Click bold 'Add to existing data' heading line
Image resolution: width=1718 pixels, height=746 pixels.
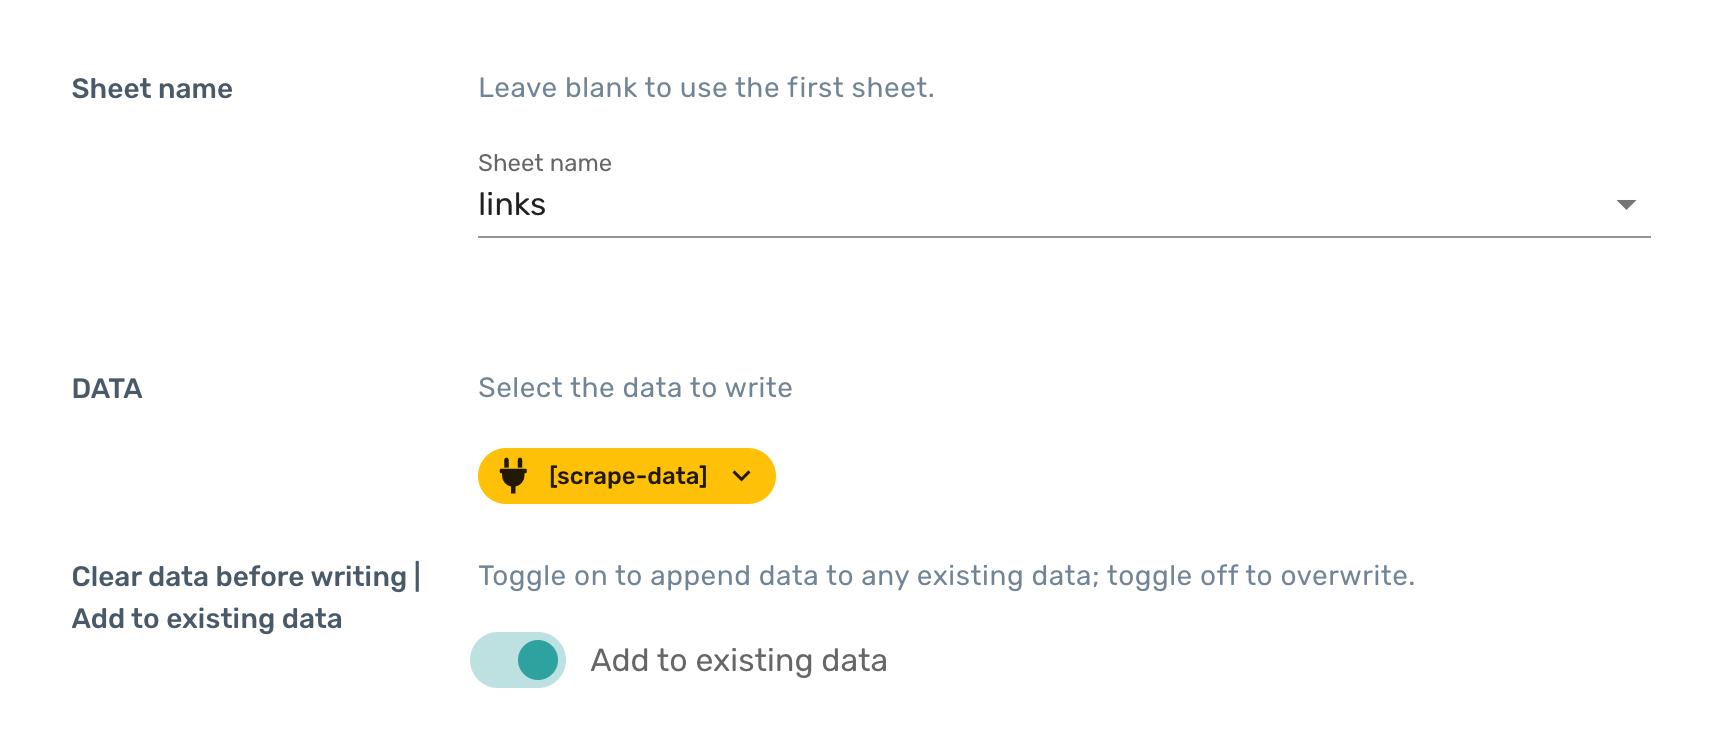(x=207, y=619)
